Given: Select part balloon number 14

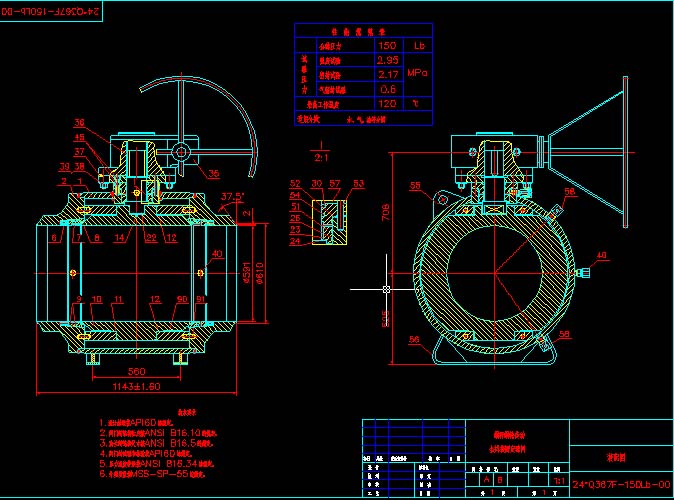Looking at the screenshot, I should (x=119, y=237).
